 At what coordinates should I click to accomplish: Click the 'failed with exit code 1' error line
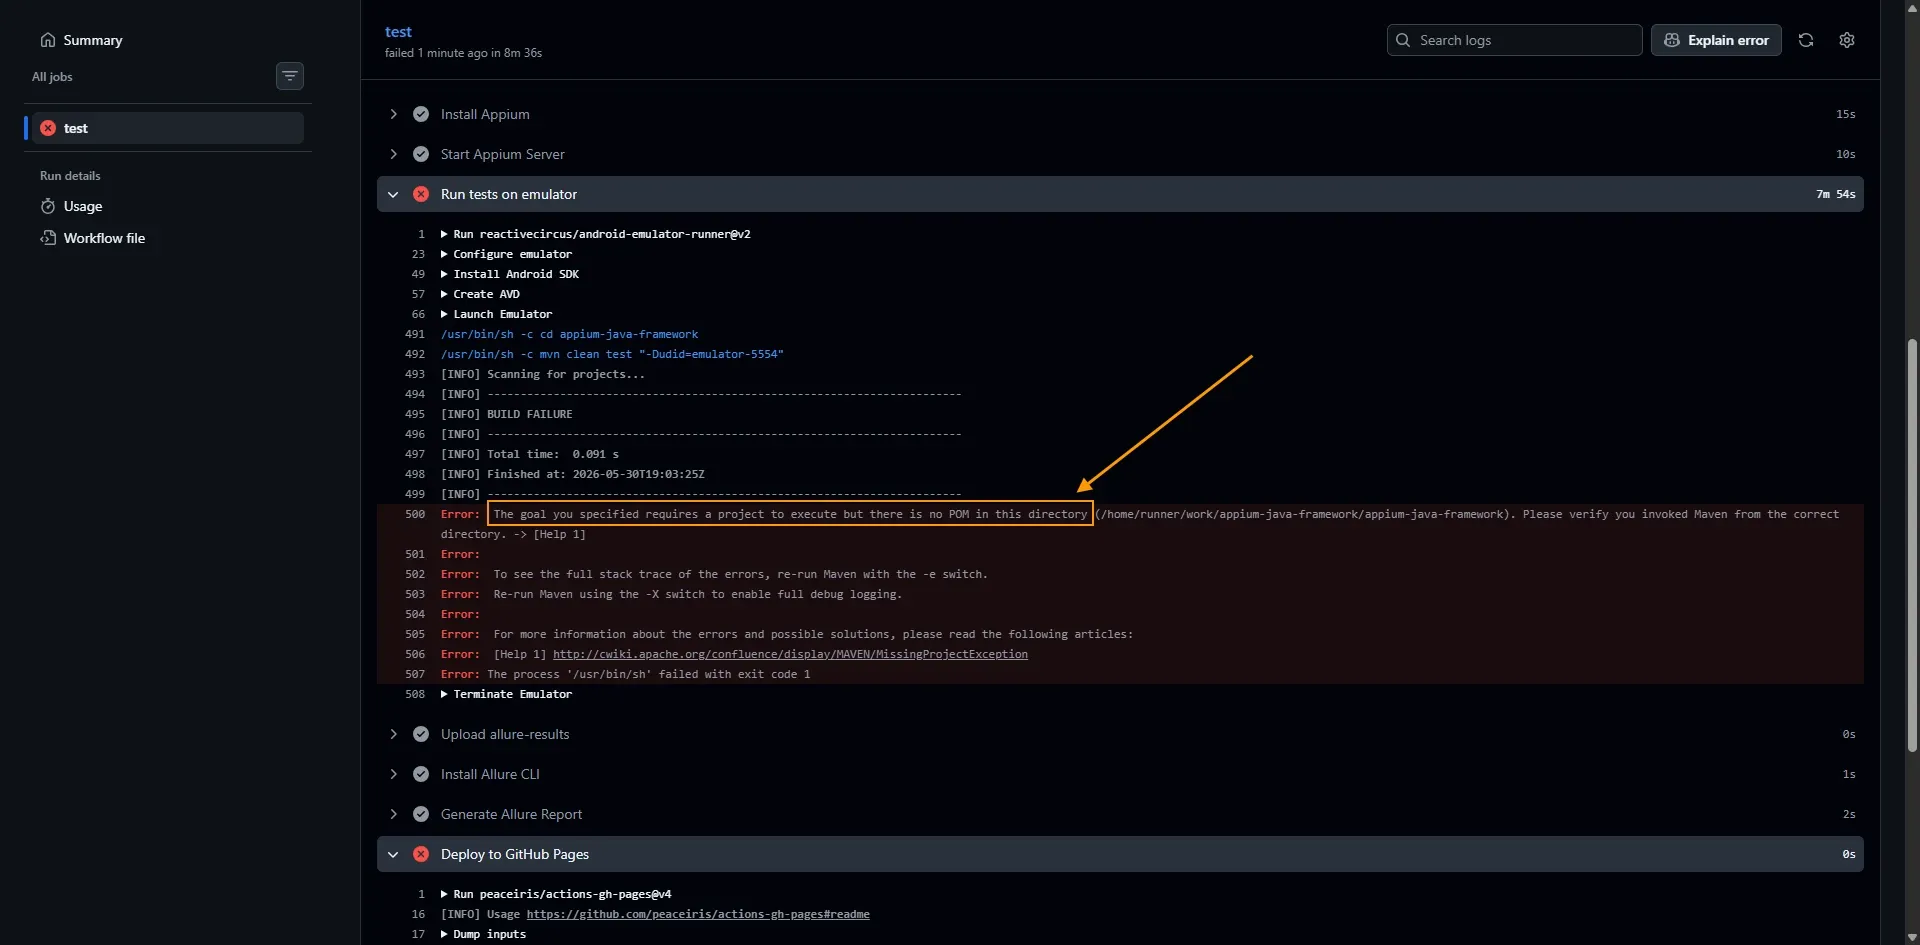(x=626, y=674)
